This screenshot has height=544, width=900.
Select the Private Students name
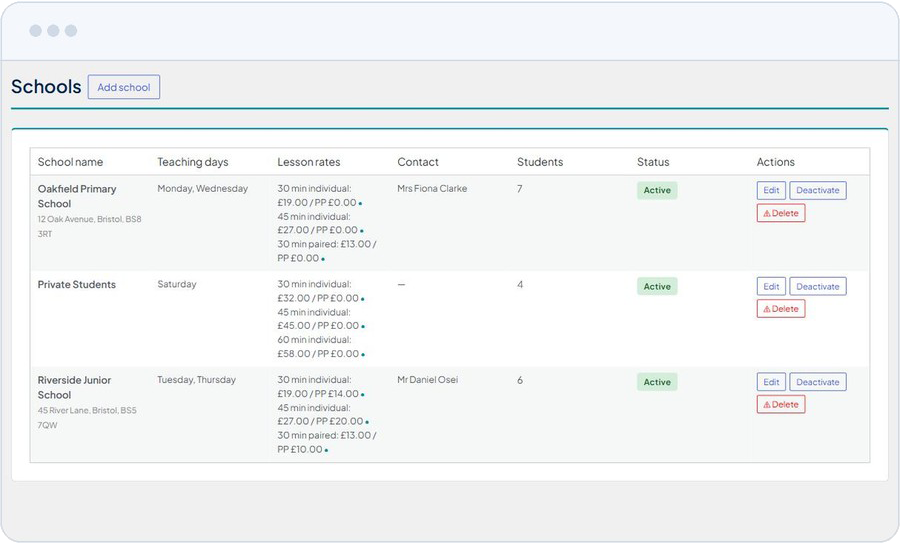[x=77, y=285]
